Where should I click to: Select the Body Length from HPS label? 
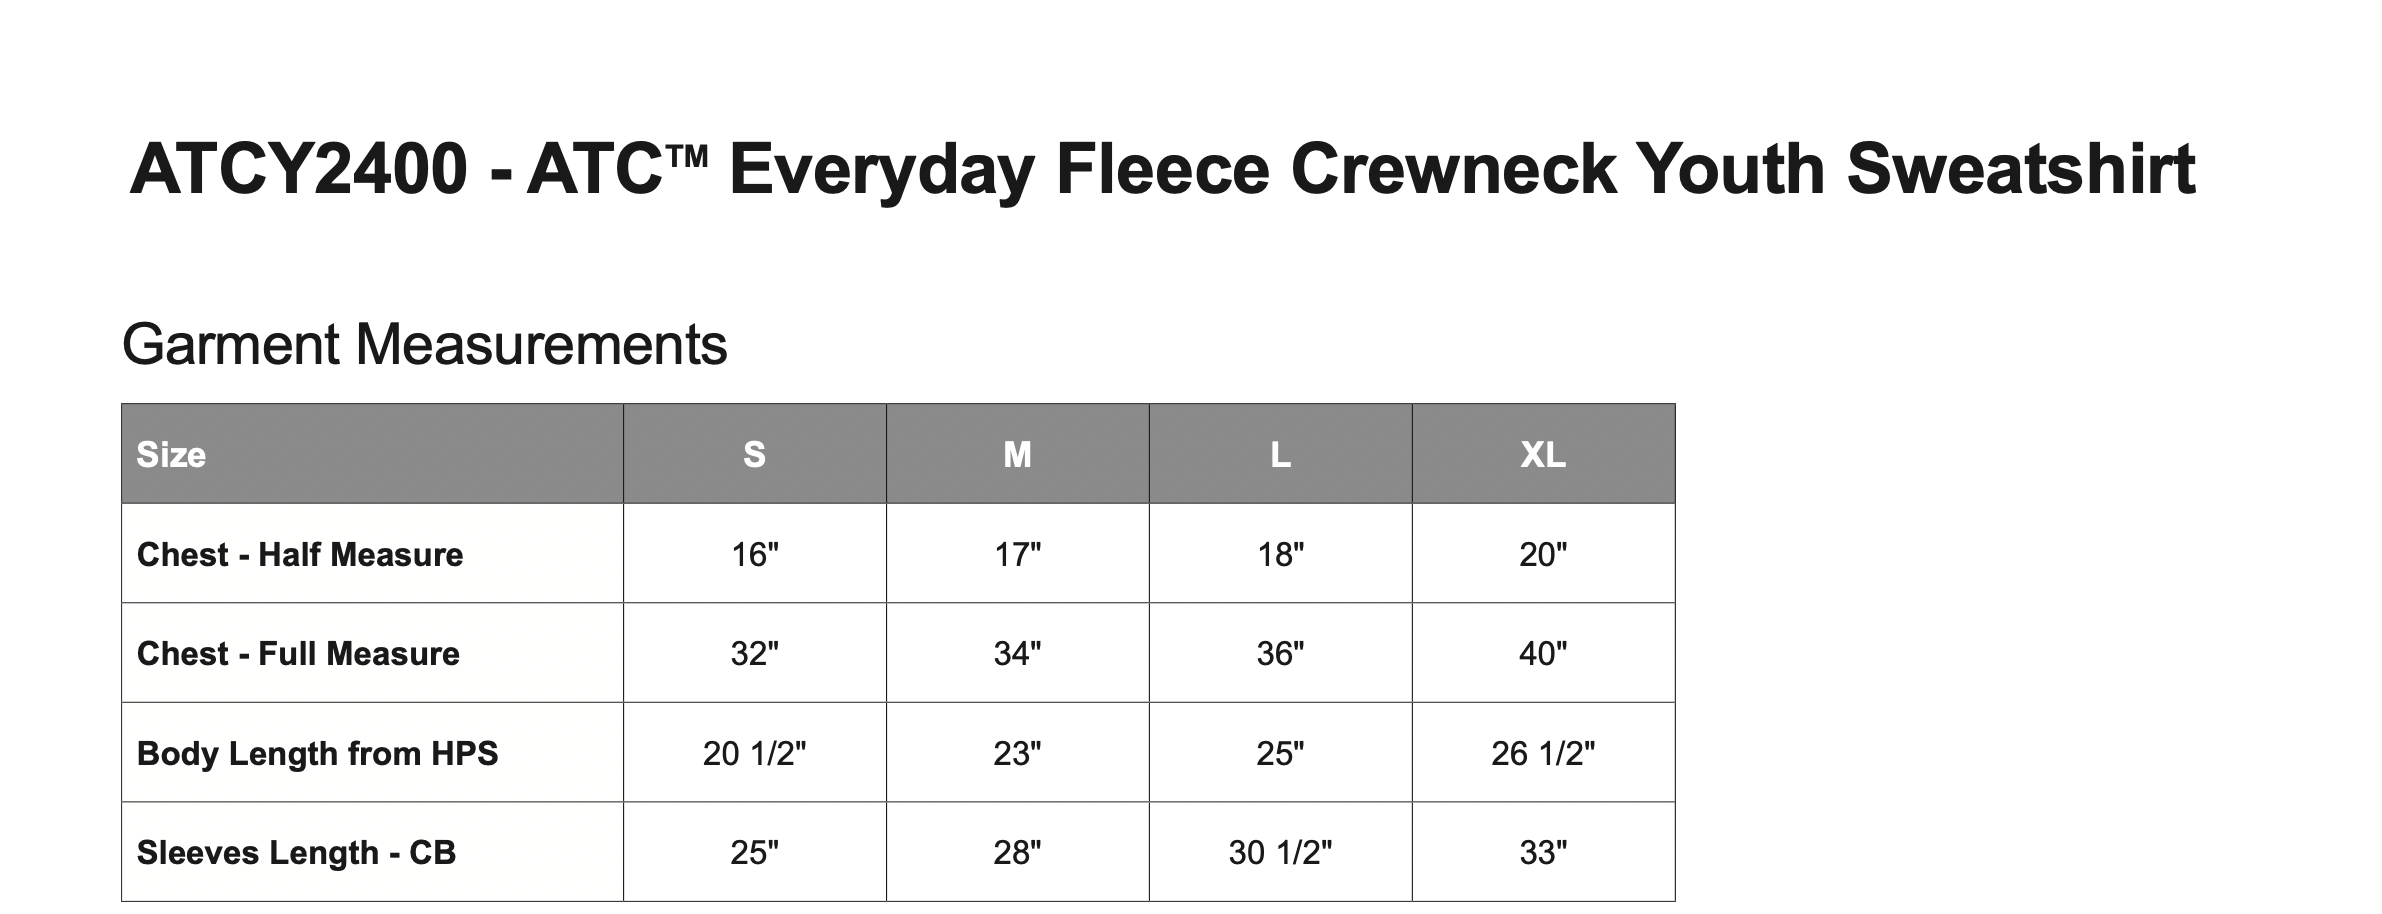(x=317, y=753)
